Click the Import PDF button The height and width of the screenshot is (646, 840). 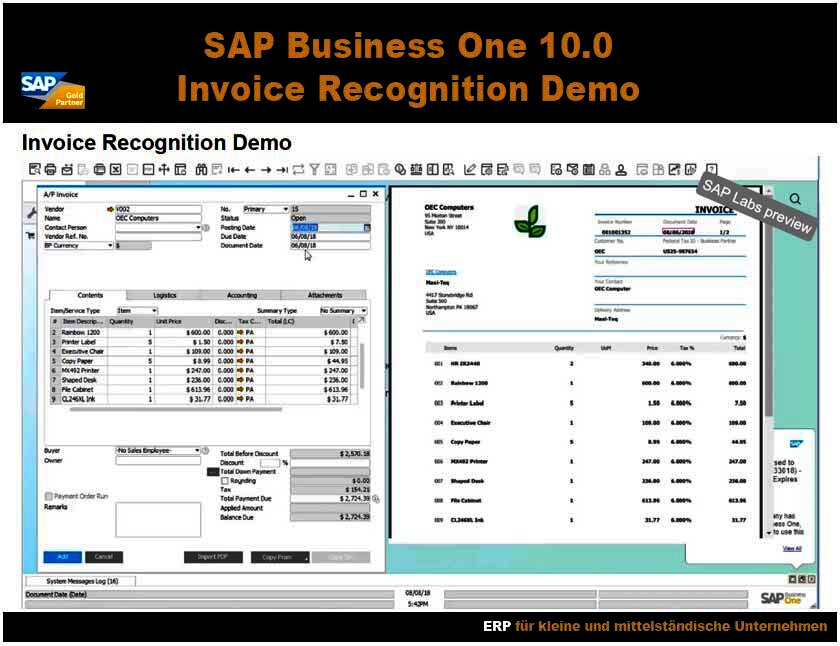click(212, 556)
